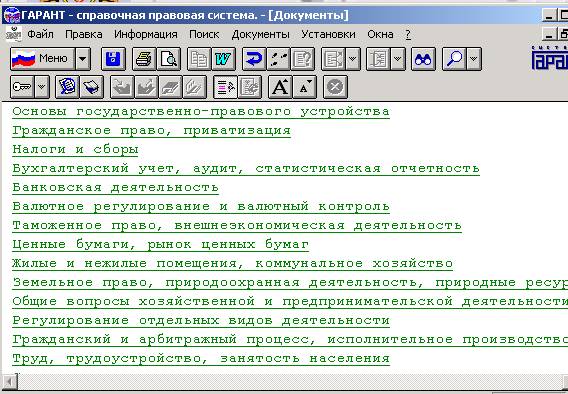Open link Ценные бумаги, рынок ценных бумаг
568x394 pixels.
[160, 244]
